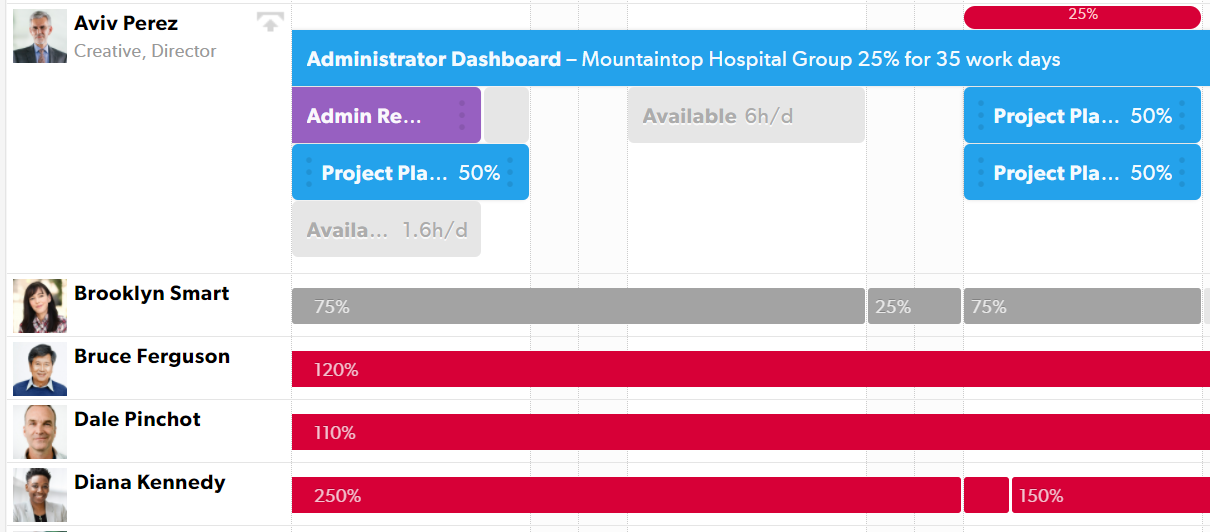Click right handle of the lower-right Project Pla... bar
This screenshot has height=532, width=1210.
(1182, 172)
